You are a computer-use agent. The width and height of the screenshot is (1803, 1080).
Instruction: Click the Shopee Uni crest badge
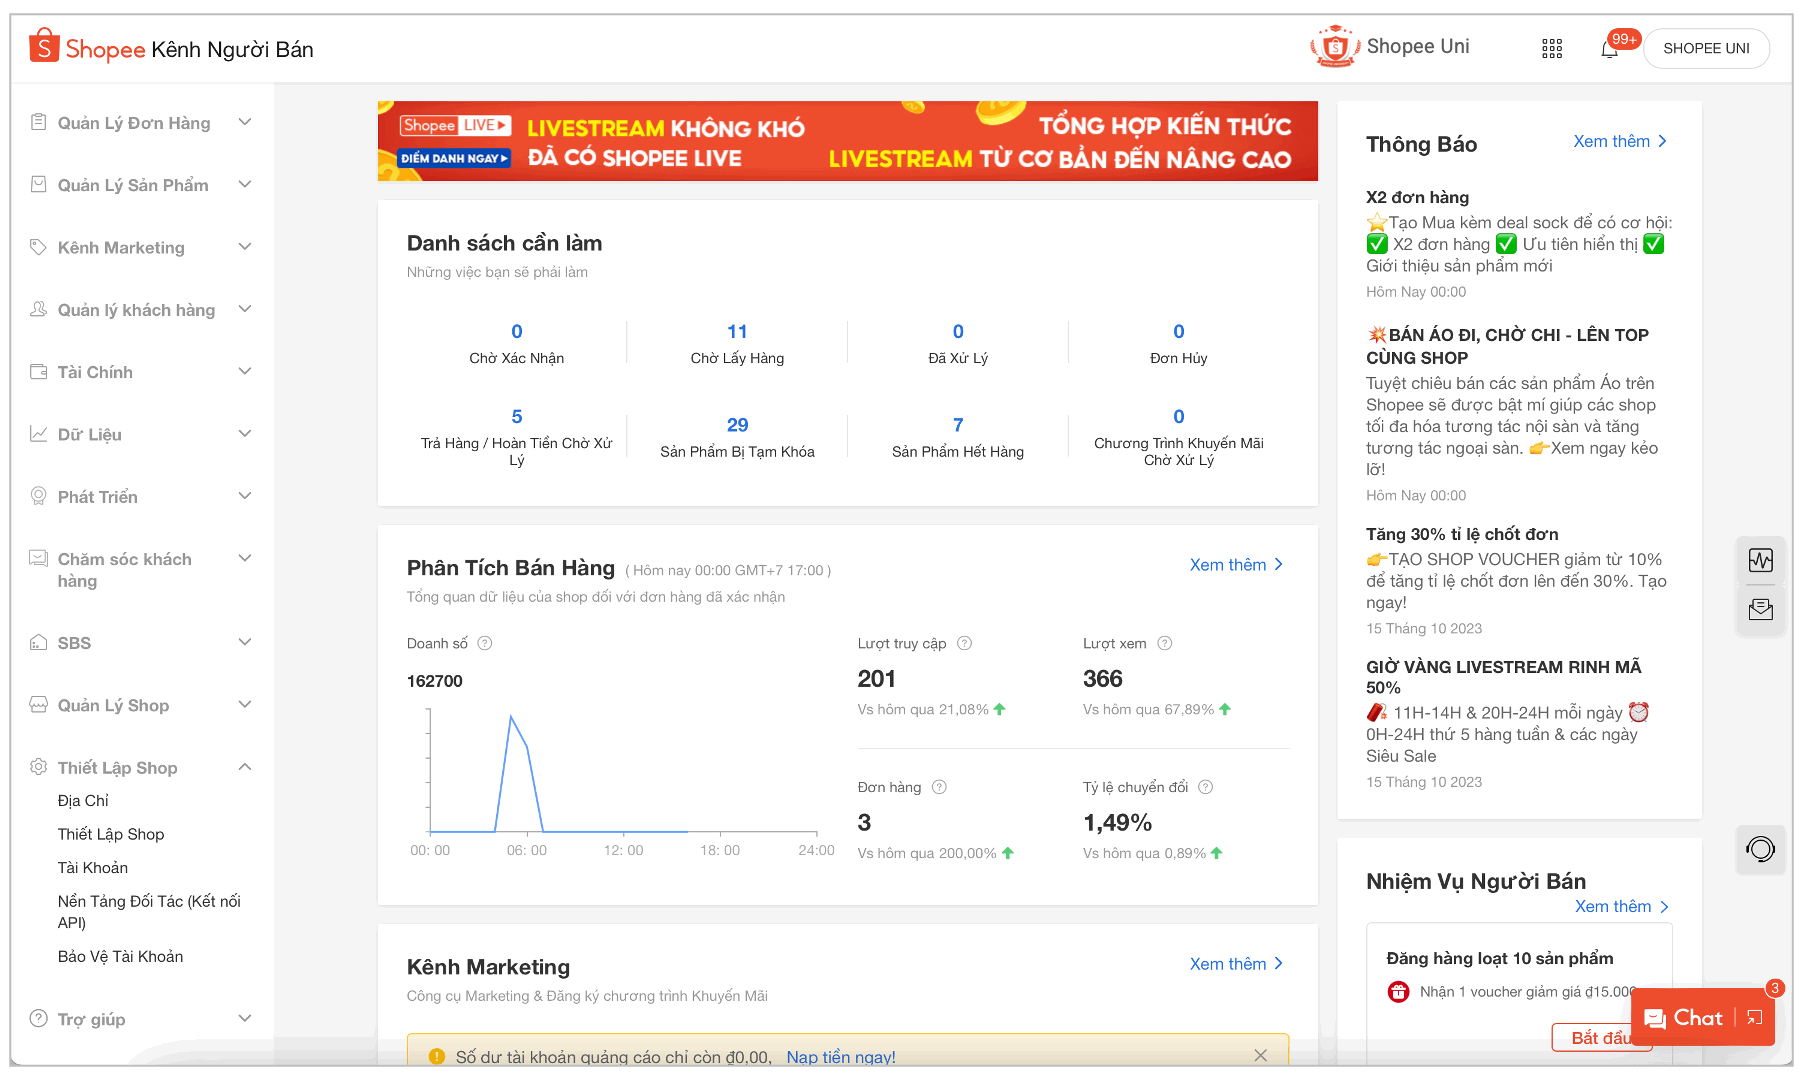tap(1335, 45)
